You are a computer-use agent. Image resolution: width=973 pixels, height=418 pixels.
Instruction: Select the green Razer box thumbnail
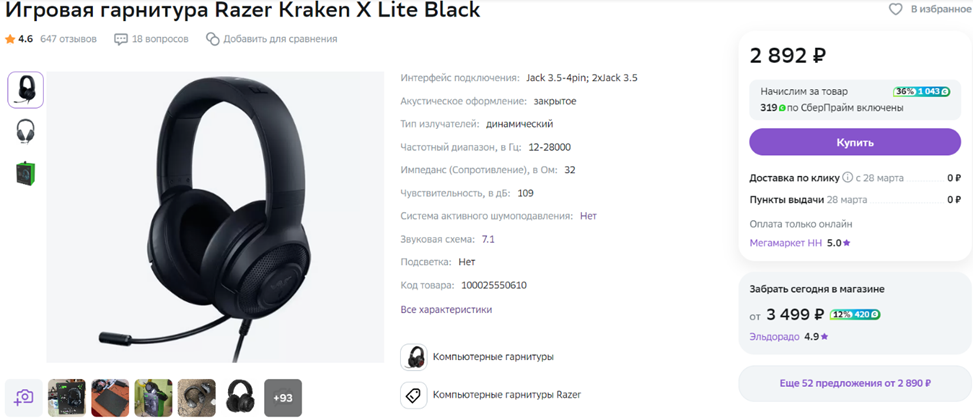pyautogui.click(x=25, y=172)
